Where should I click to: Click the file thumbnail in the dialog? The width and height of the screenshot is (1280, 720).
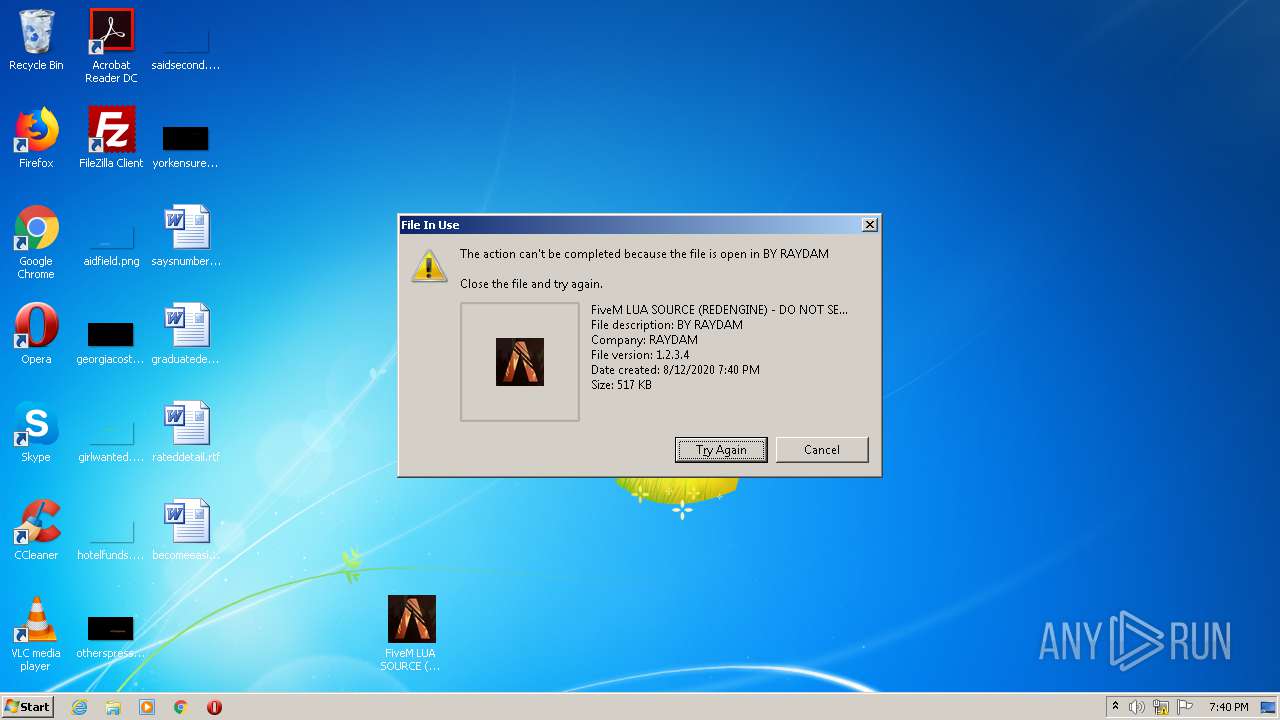tap(520, 362)
